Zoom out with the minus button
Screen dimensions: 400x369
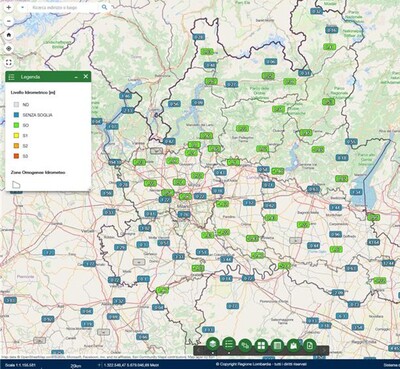coord(9,21)
